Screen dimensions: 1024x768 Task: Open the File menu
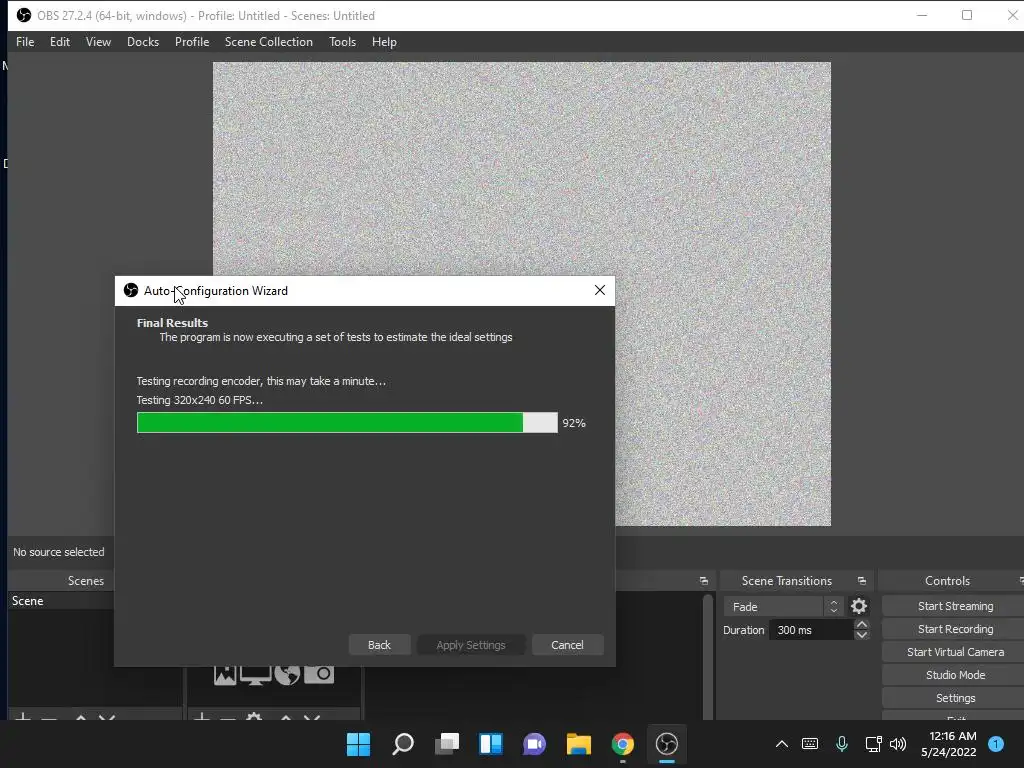(x=25, y=42)
